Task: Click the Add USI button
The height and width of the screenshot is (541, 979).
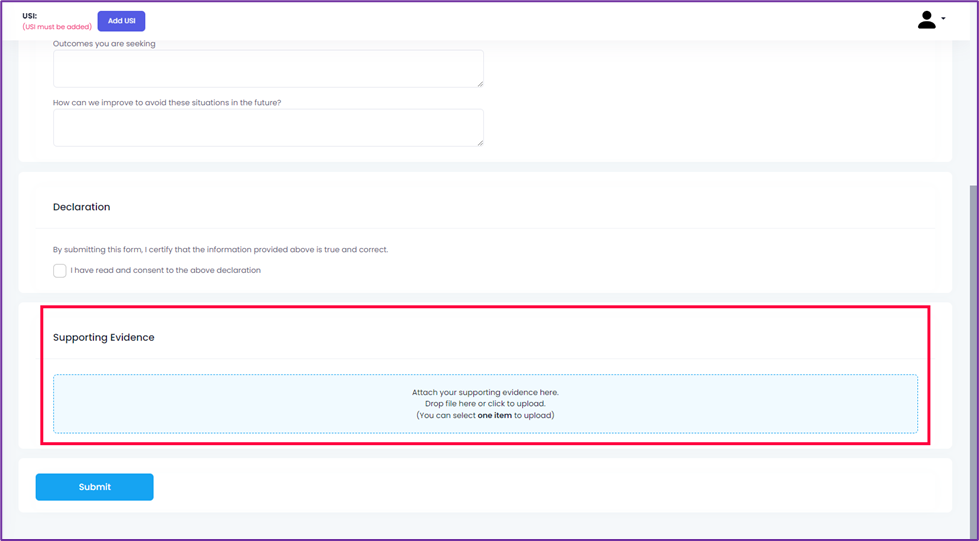Action: (x=121, y=21)
